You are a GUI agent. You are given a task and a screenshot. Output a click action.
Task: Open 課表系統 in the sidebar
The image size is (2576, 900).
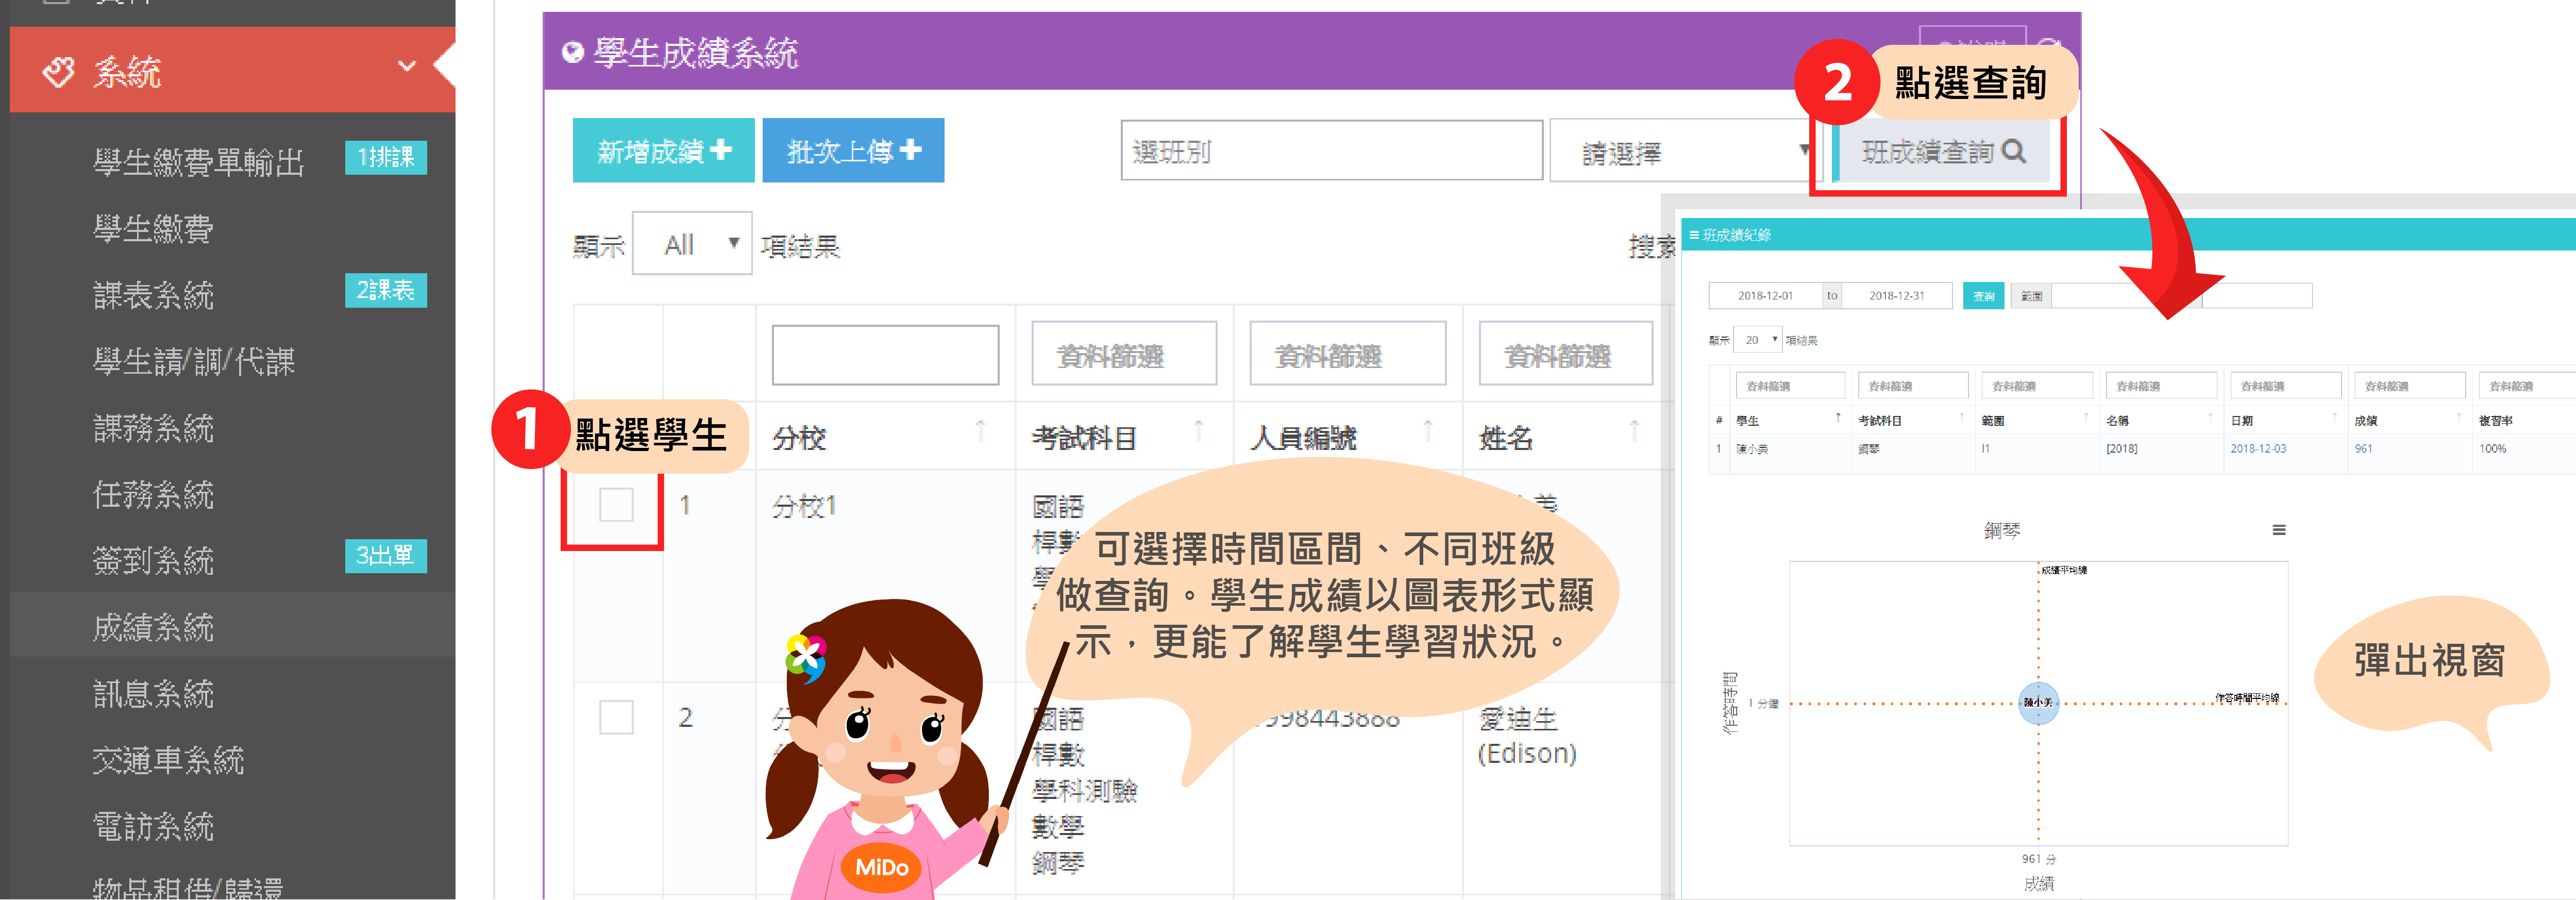(x=153, y=295)
